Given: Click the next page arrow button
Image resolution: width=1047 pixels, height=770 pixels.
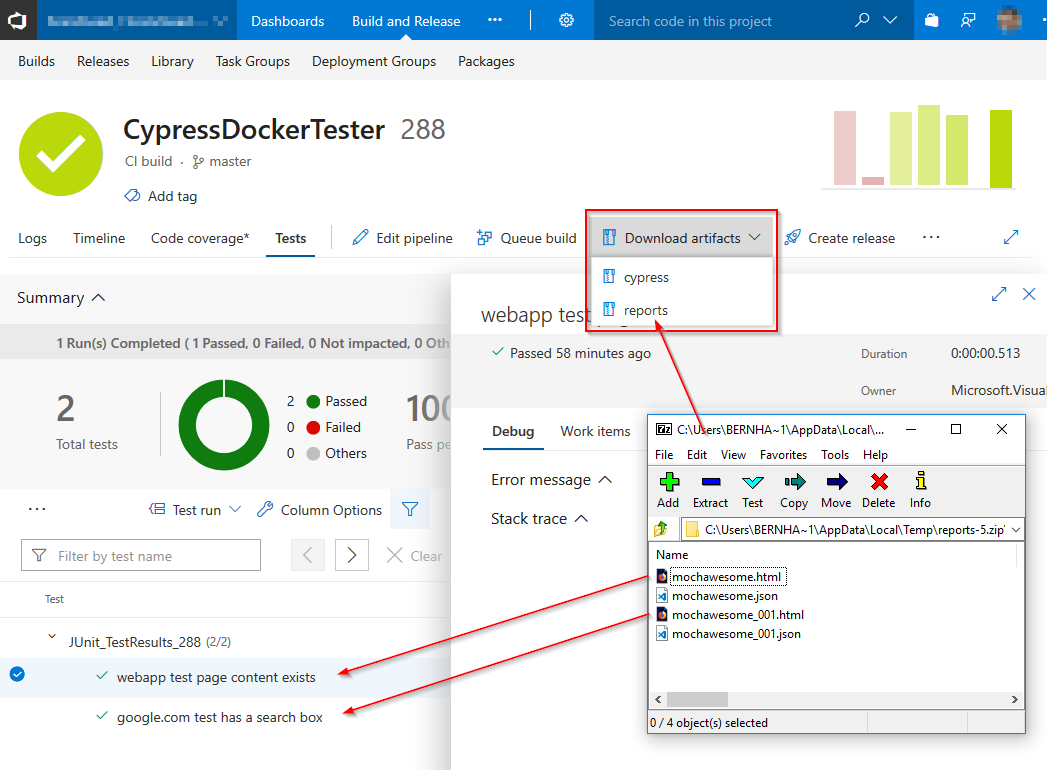Looking at the screenshot, I should pyautogui.click(x=351, y=555).
